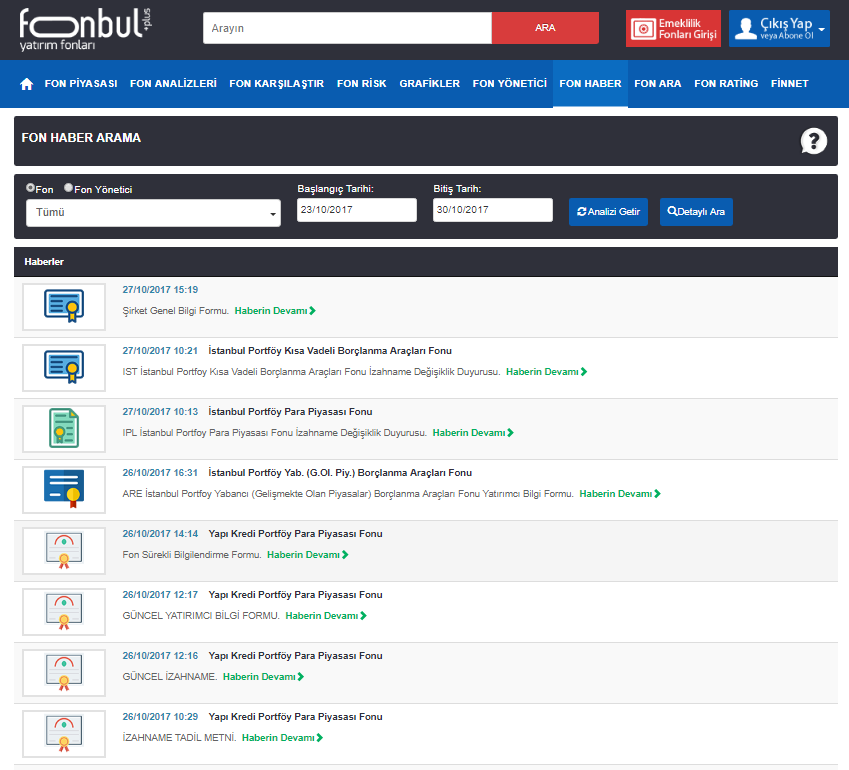Go to the home page icon
The width and height of the screenshot is (849, 770).
[27, 84]
